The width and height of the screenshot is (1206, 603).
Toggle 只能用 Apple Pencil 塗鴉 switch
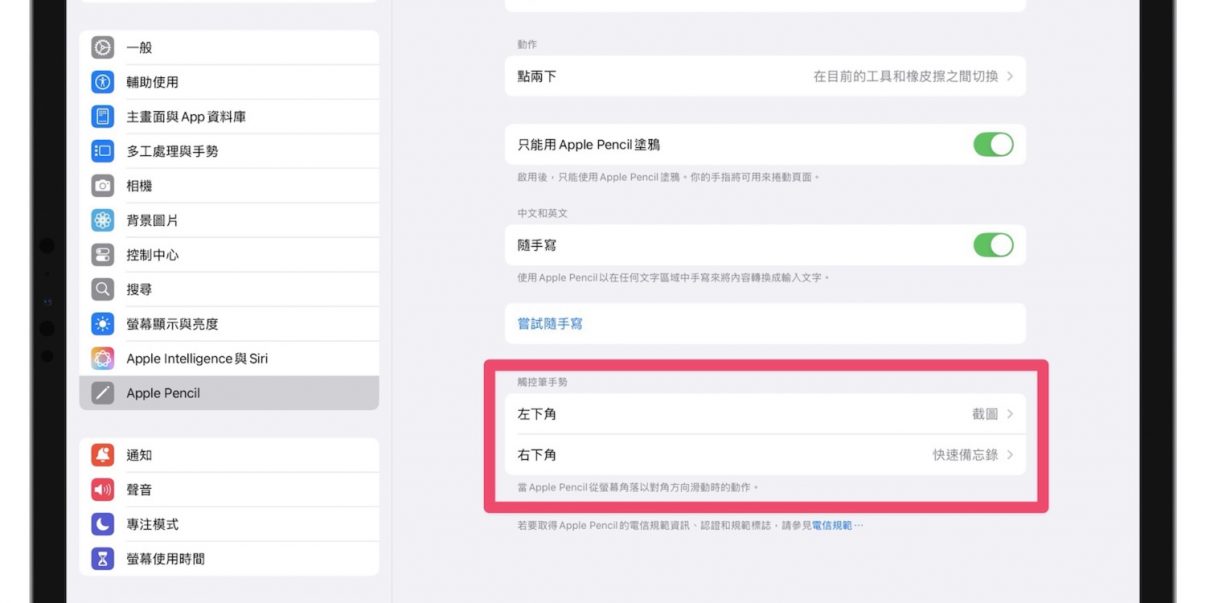(x=992, y=145)
